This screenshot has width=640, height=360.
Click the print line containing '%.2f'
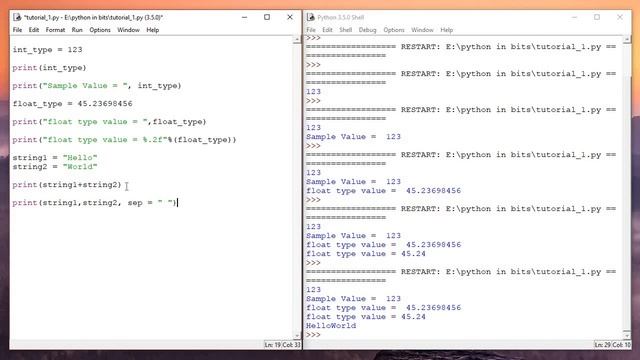point(124,140)
